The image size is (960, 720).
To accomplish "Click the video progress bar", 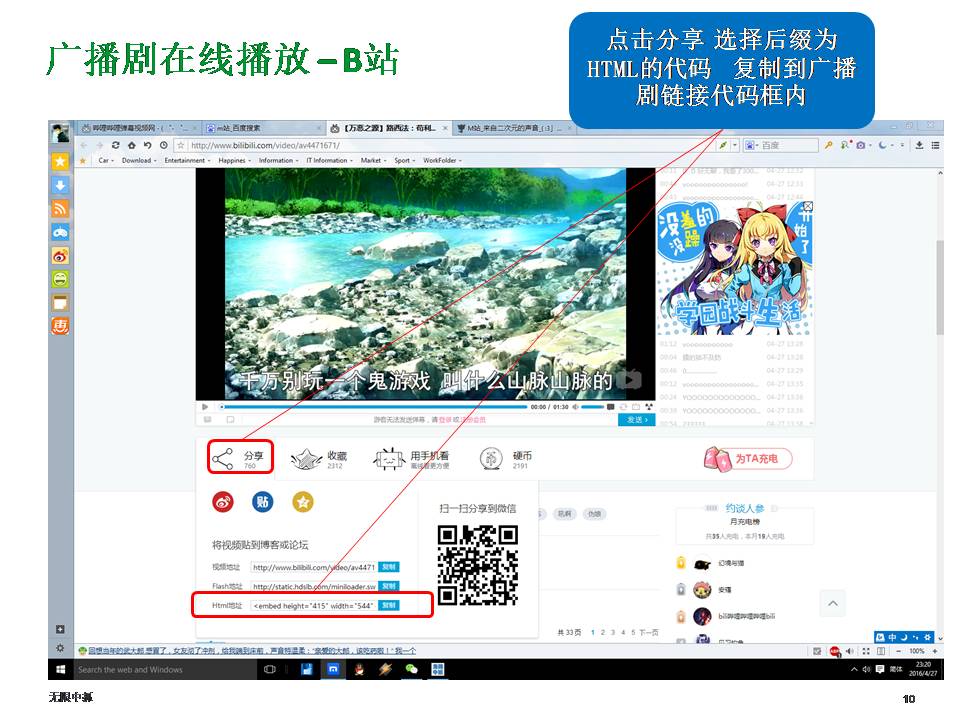I will point(373,407).
